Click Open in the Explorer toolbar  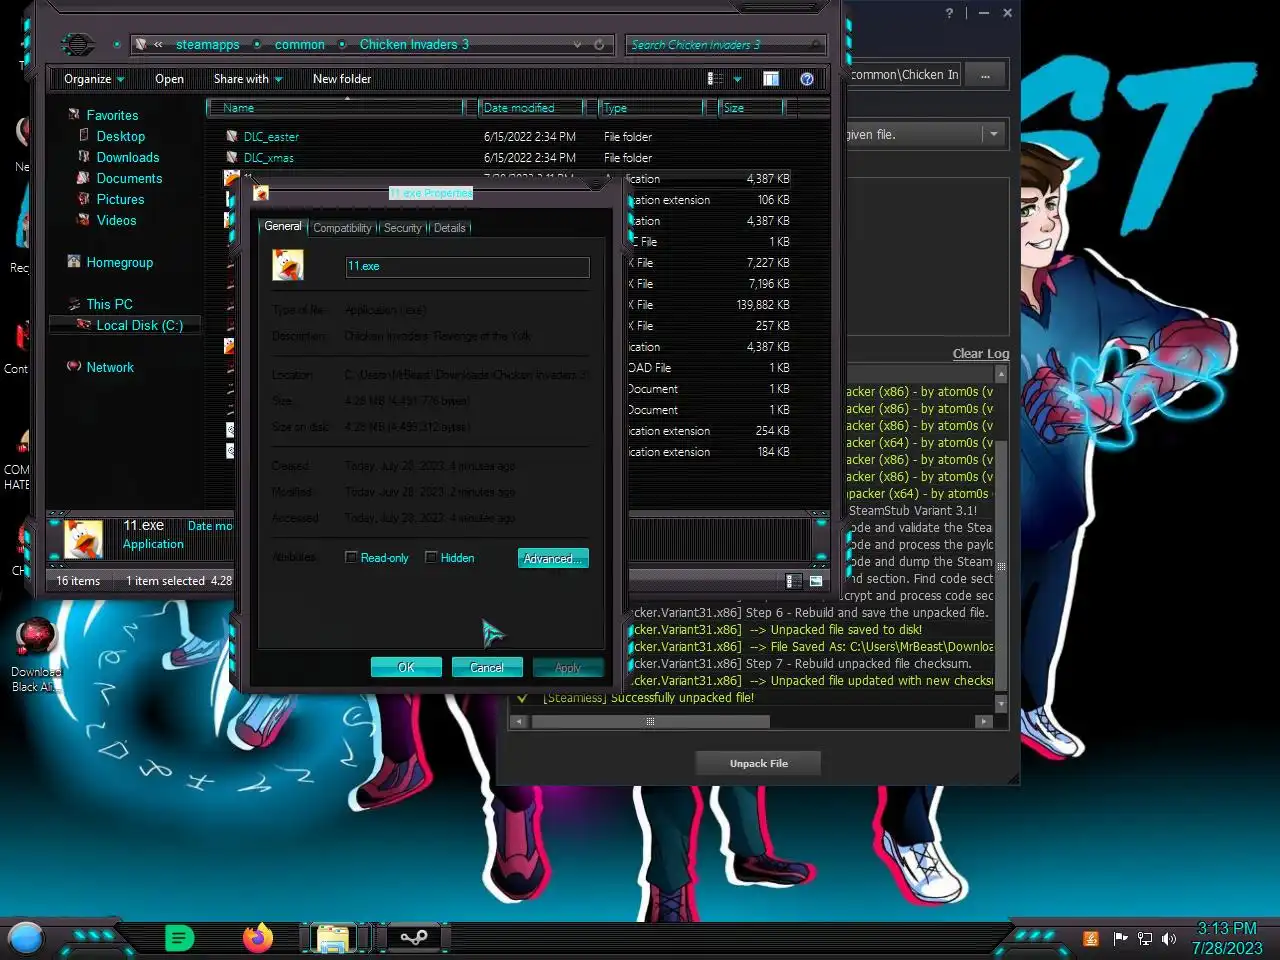pyautogui.click(x=169, y=79)
